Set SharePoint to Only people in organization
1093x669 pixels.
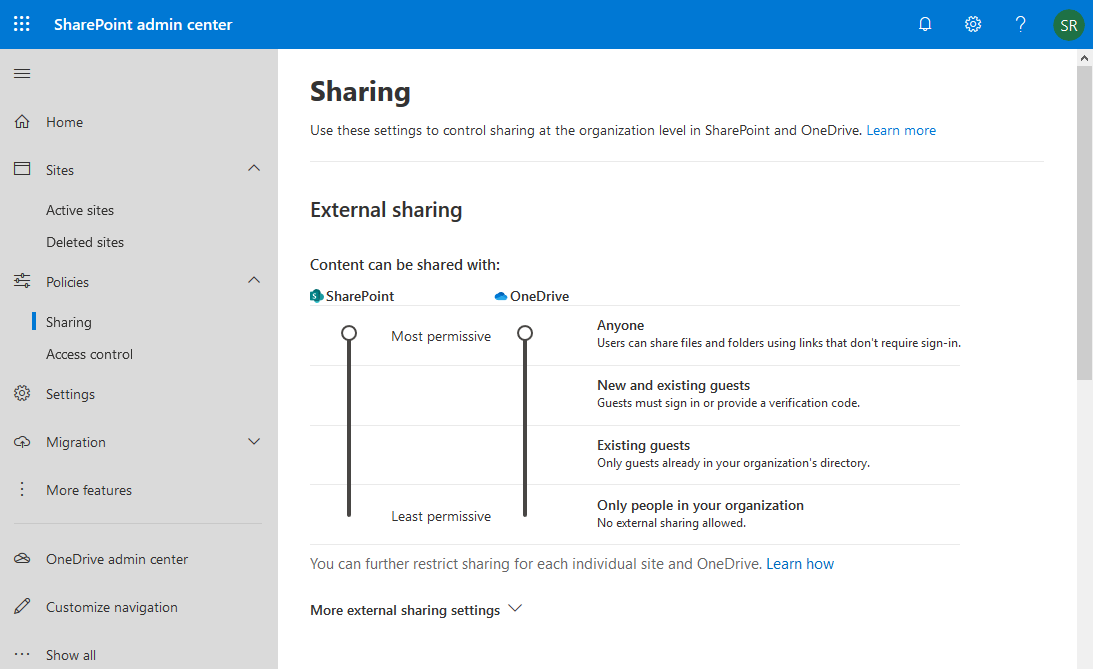349,512
